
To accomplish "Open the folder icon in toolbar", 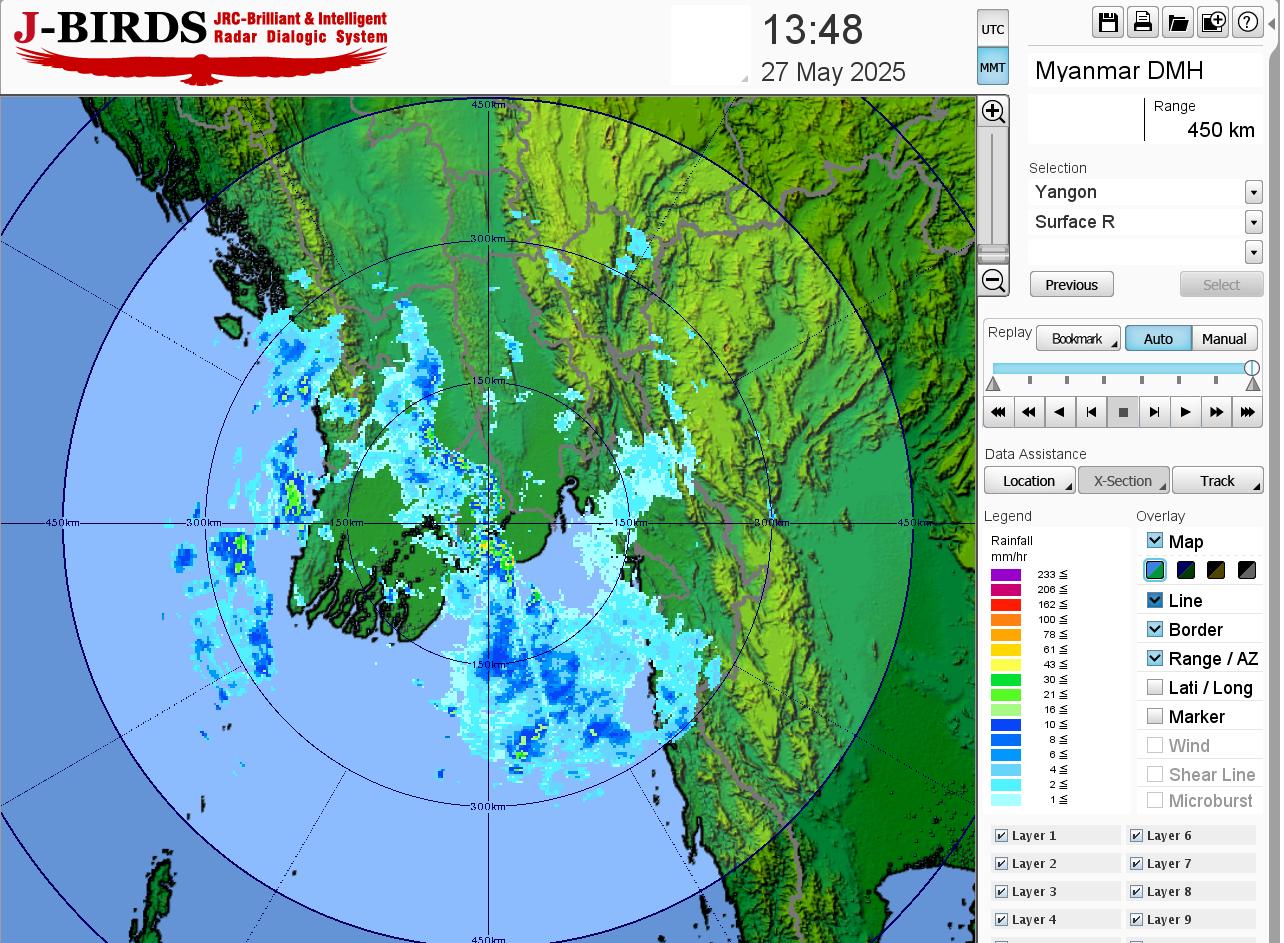I will tap(1178, 22).
